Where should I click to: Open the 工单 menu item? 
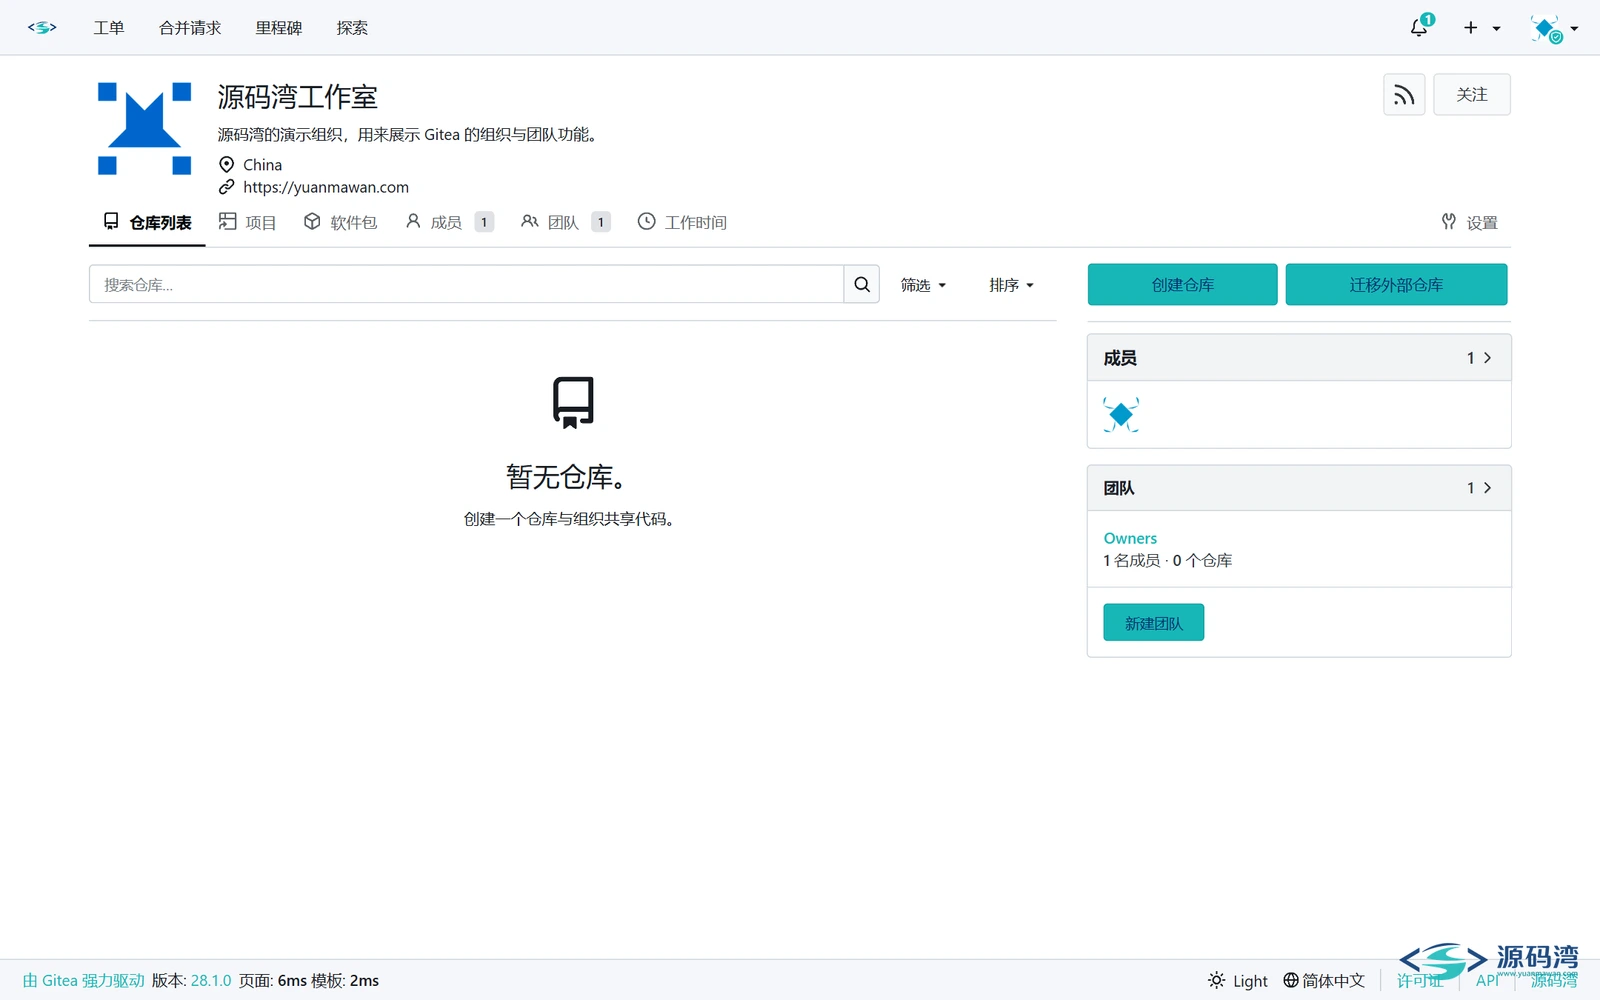pyautogui.click(x=109, y=28)
